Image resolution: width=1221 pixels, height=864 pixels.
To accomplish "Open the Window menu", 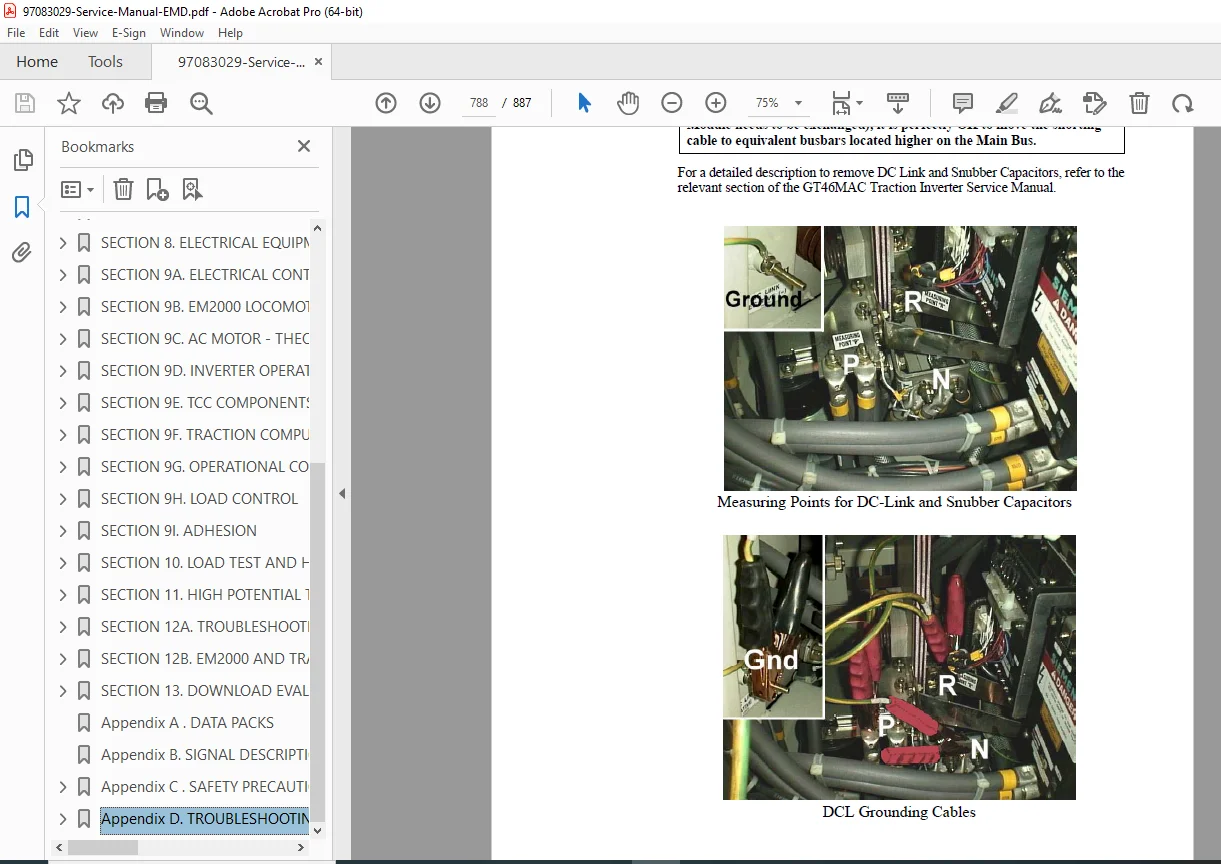I will pyautogui.click(x=182, y=33).
